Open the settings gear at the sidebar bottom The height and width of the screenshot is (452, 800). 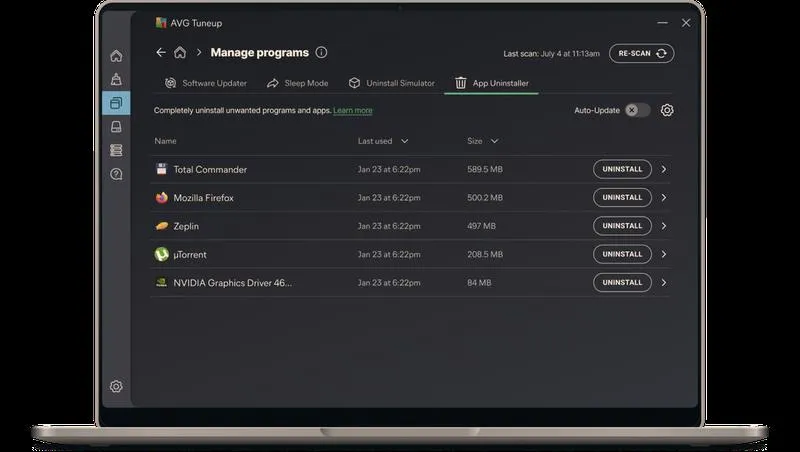click(116, 386)
